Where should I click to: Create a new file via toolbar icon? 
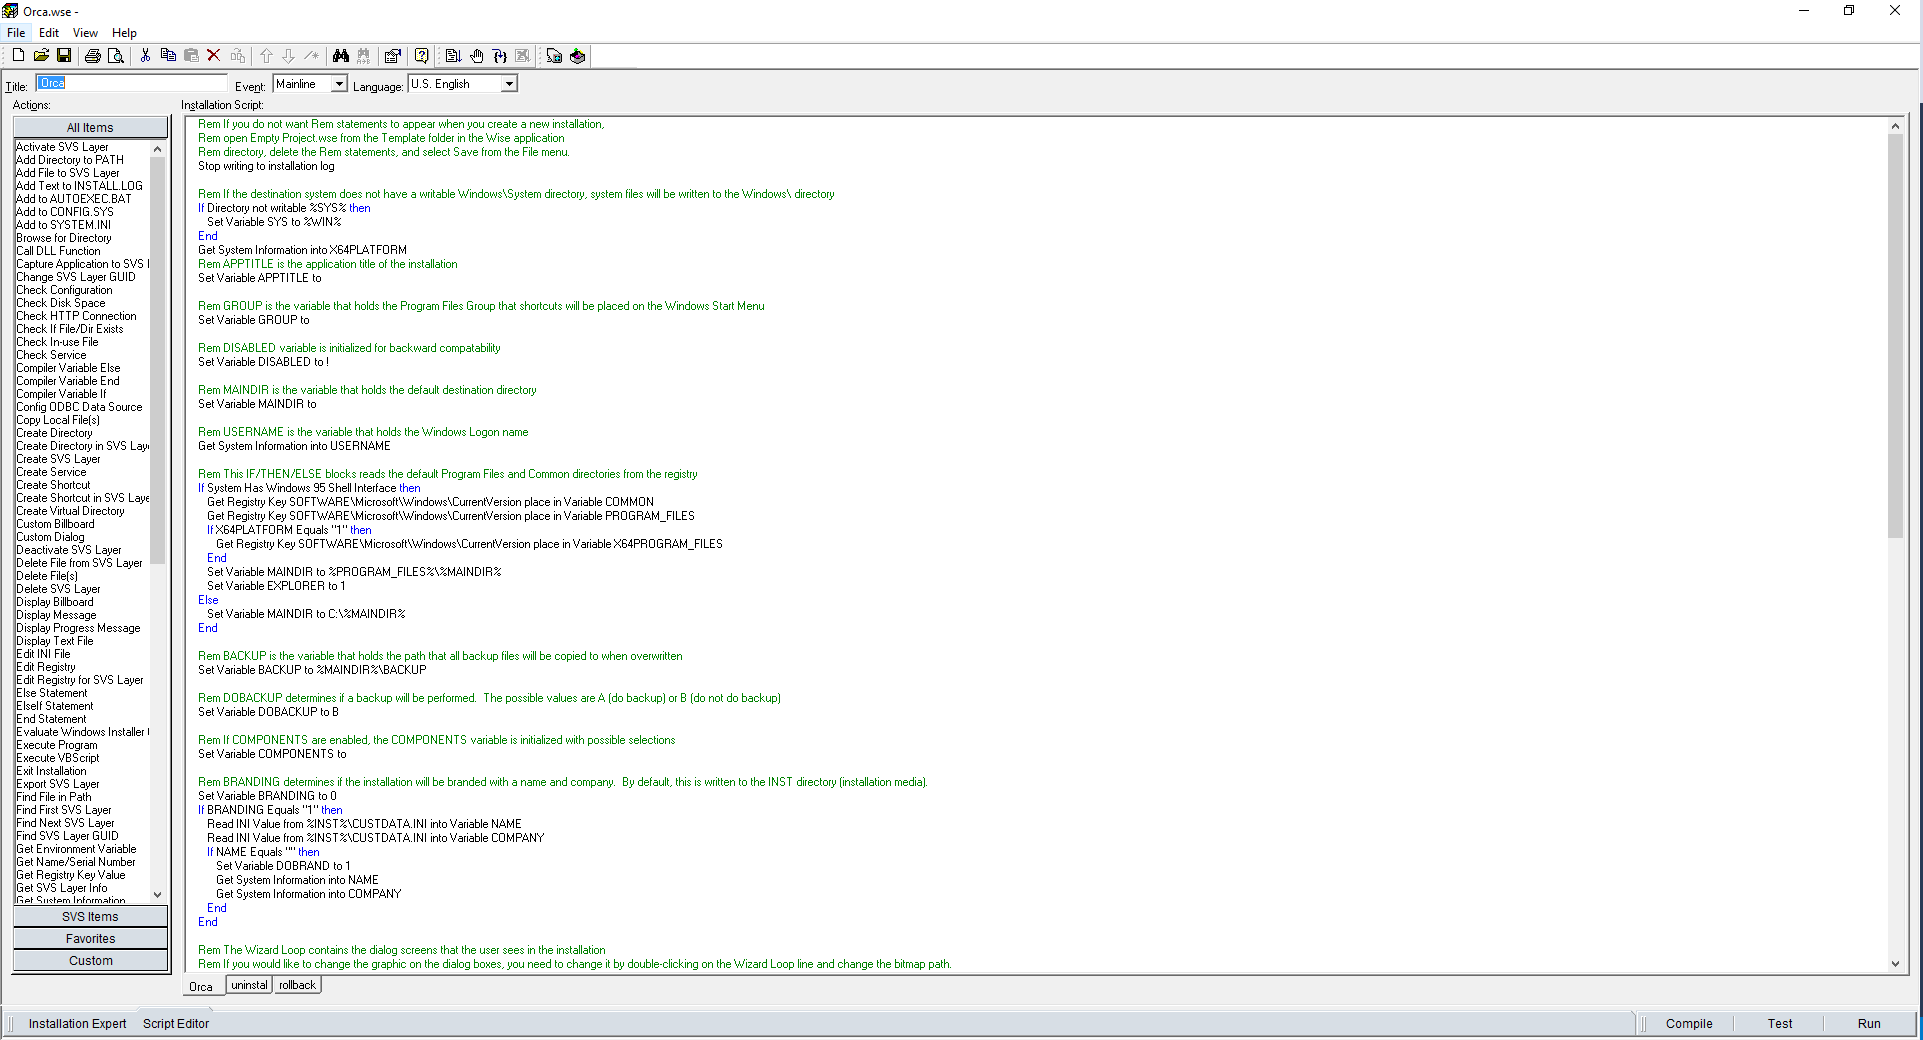click(x=18, y=56)
